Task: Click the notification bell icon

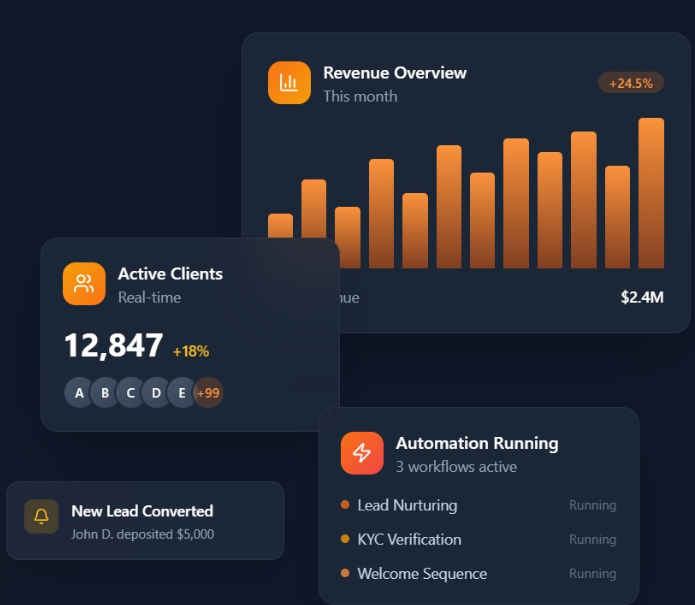Action: (x=41, y=517)
